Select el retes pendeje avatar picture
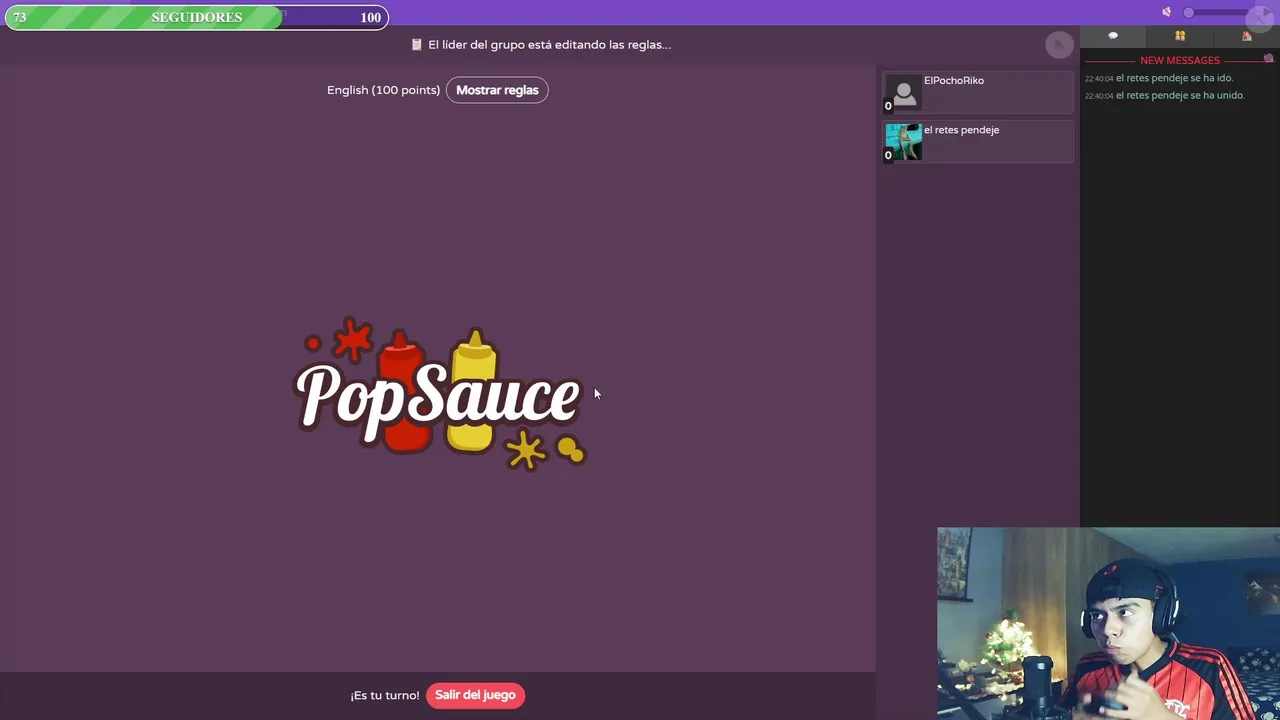The width and height of the screenshot is (1280, 720). (904, 142)
